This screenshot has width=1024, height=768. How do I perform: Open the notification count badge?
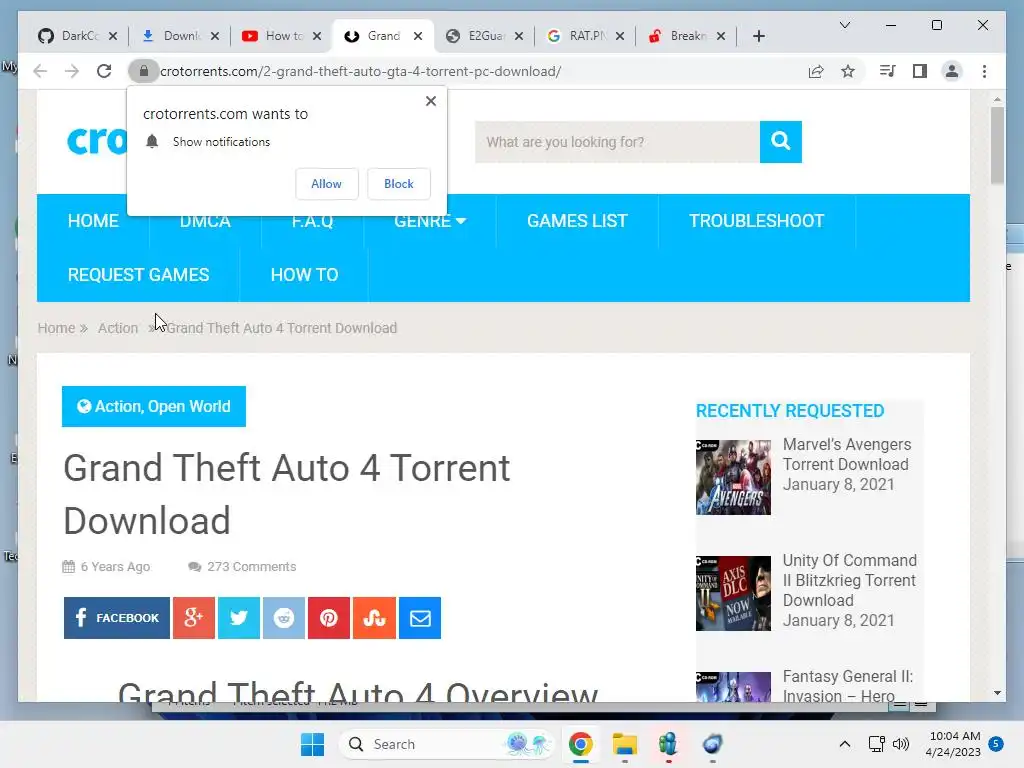coord(996,743)
